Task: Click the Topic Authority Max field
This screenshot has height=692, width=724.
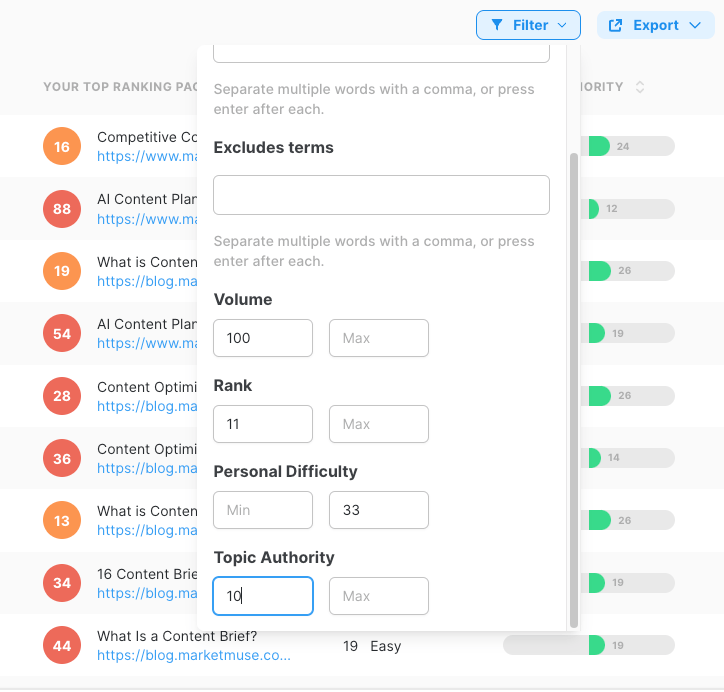Action: (x=379, y=596)
